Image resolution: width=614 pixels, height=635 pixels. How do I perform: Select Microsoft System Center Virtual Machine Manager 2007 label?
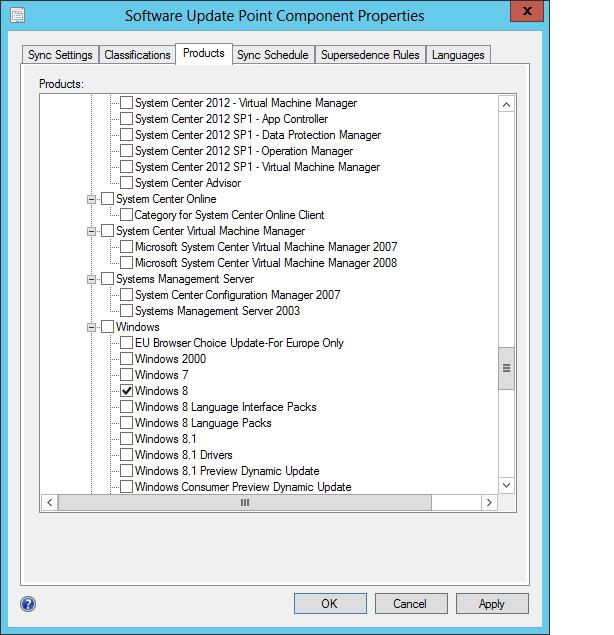266,247
